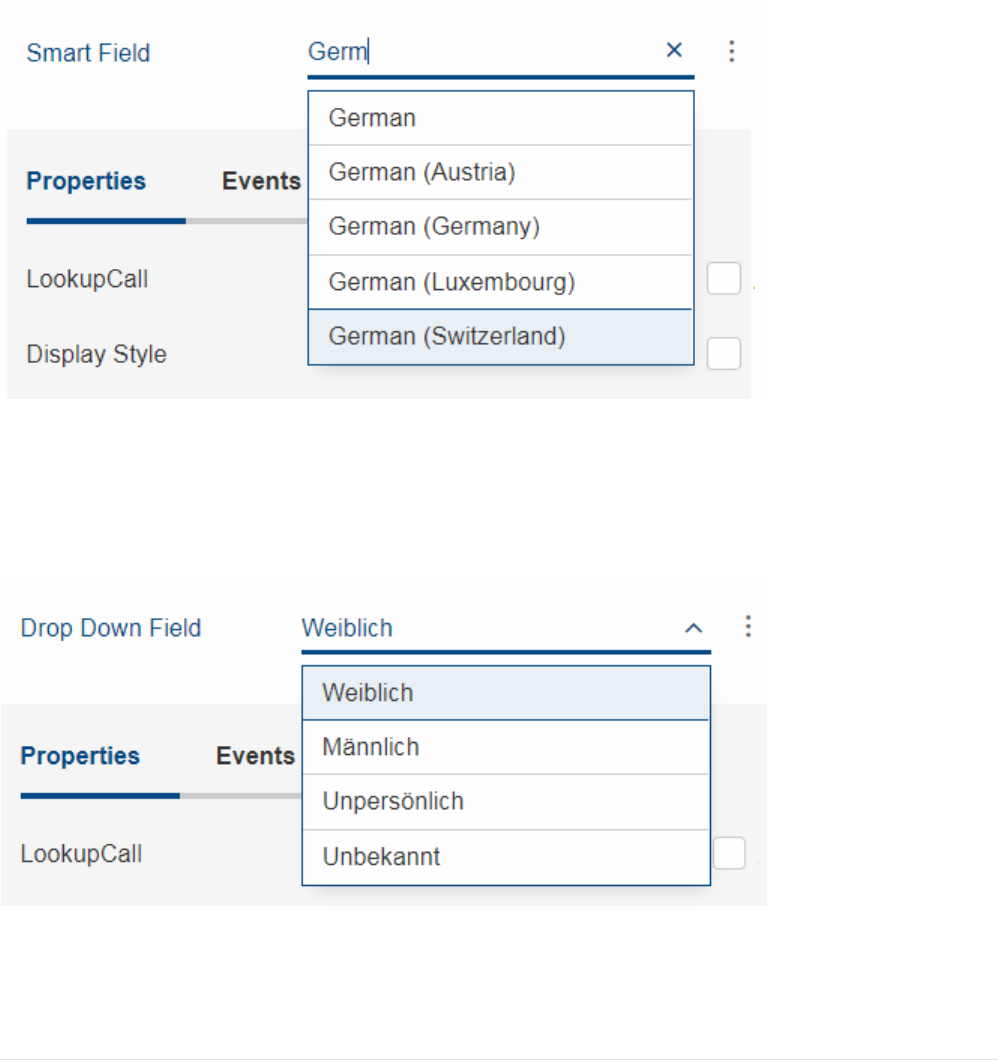The image size is (998, 1060).
Task: Open the Drop Down Field three-dot menu
Action: pyautogui.click(x=748, y=626)
